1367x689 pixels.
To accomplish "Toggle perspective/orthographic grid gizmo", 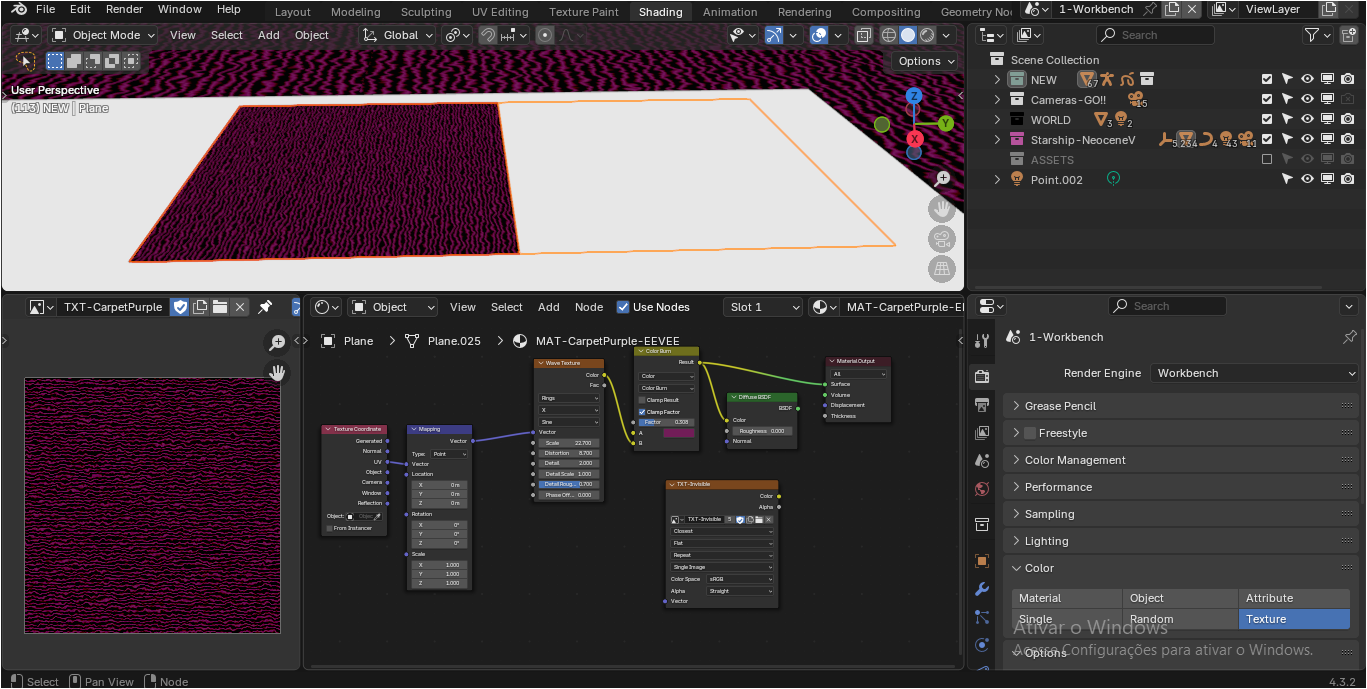I will click(x=941, y=269).
